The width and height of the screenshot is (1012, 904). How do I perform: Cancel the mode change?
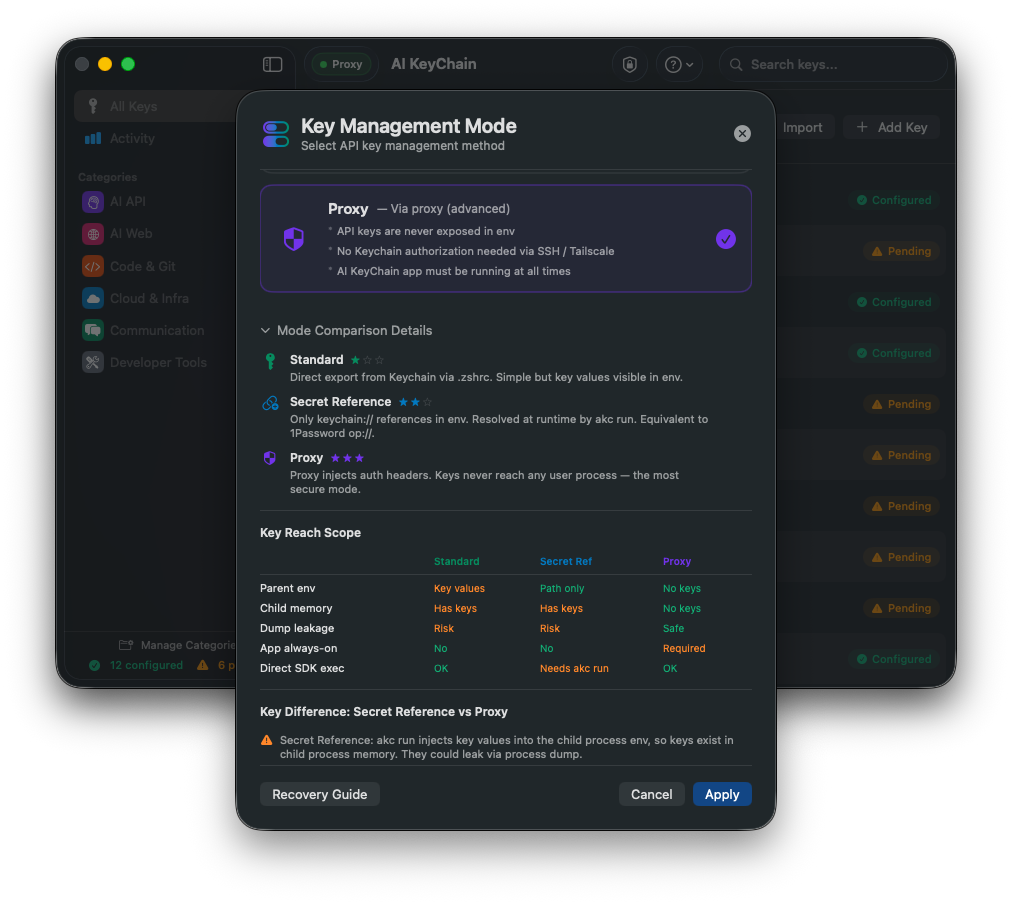click(651, 794)
